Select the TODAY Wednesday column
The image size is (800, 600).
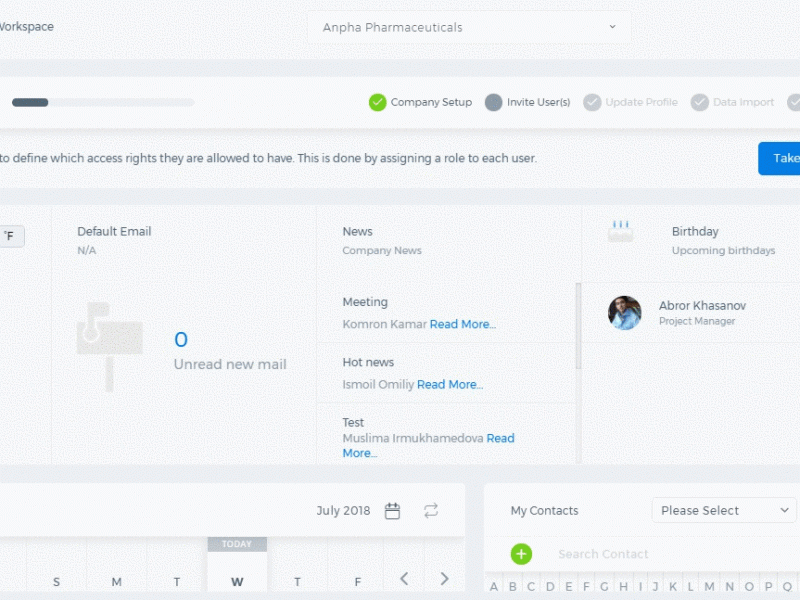coord(237,565)
